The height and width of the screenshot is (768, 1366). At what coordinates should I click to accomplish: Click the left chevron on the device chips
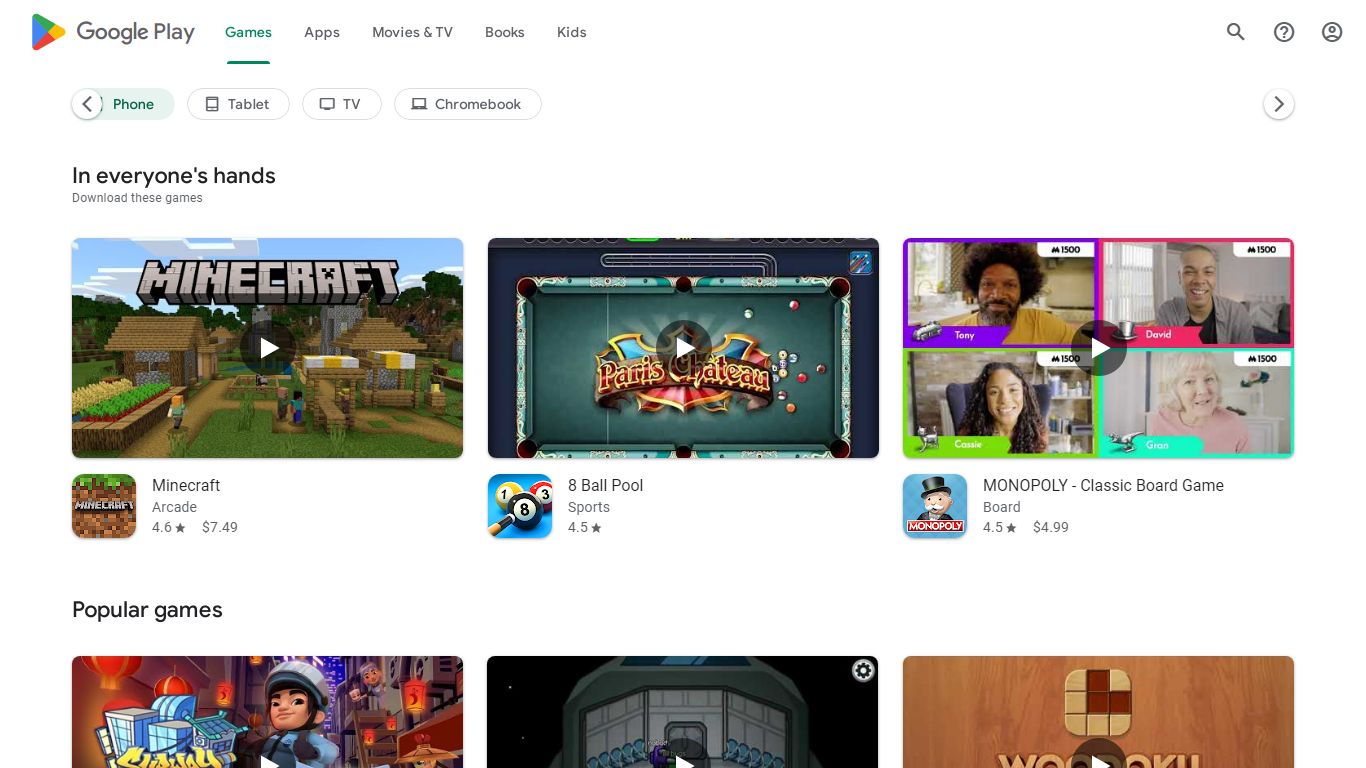coord(87,104)
